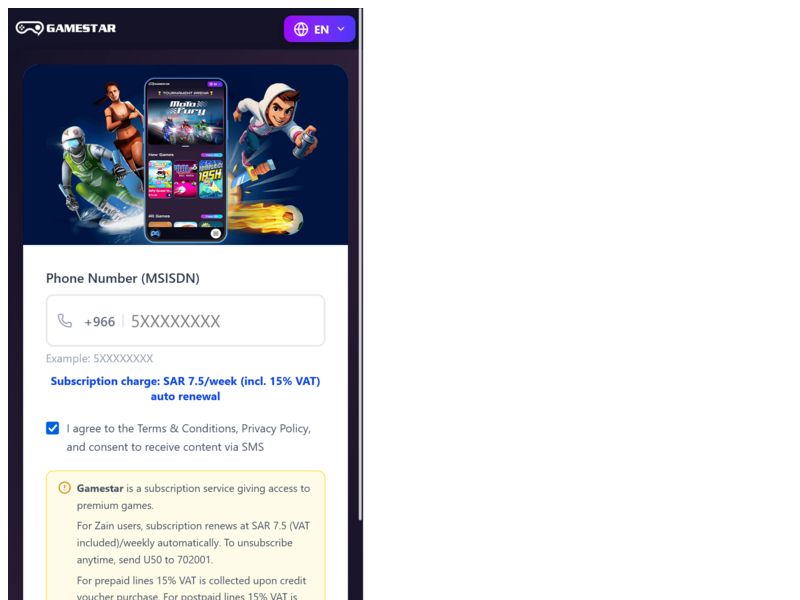Click the "Phone Number (MSISDN)" label
Screen dimensions: 800x600
(x=122, y=278)
